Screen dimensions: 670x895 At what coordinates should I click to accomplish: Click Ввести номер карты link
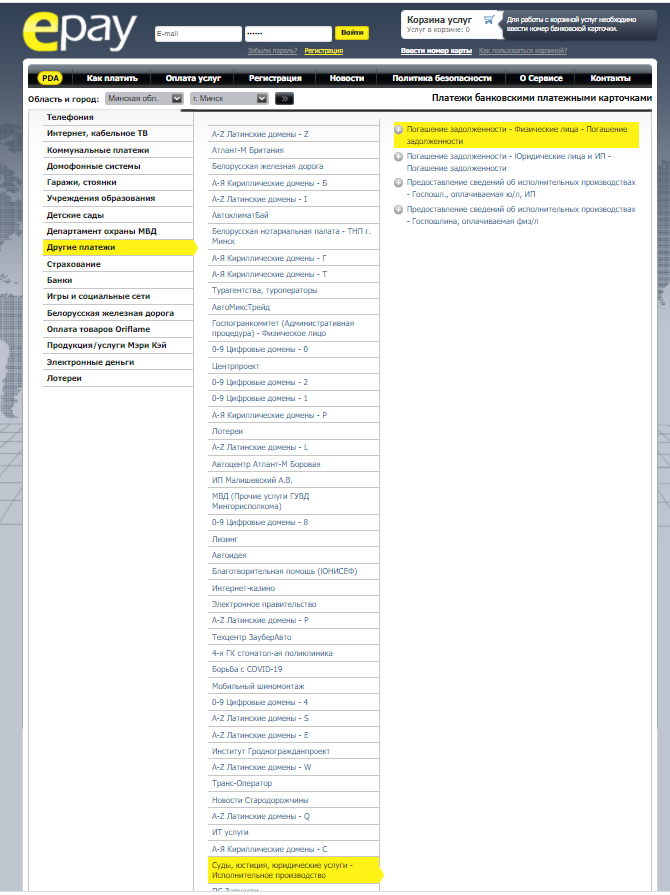pos(436,51)
